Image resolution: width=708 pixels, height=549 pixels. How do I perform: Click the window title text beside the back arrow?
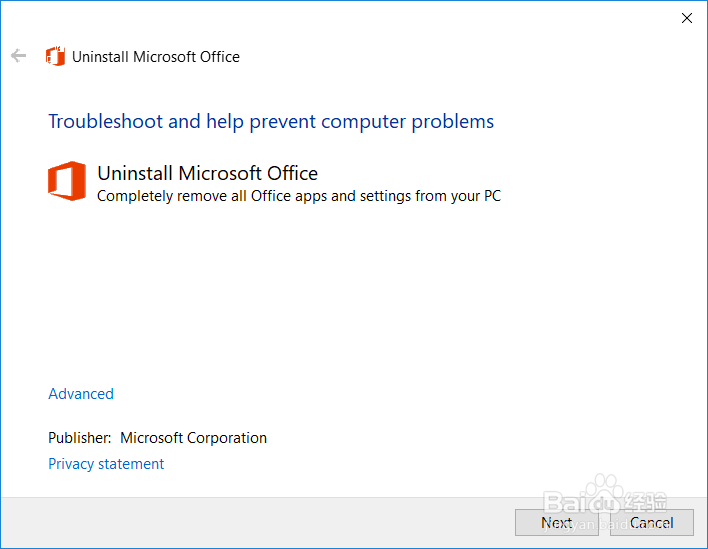(x=156, y=57)
